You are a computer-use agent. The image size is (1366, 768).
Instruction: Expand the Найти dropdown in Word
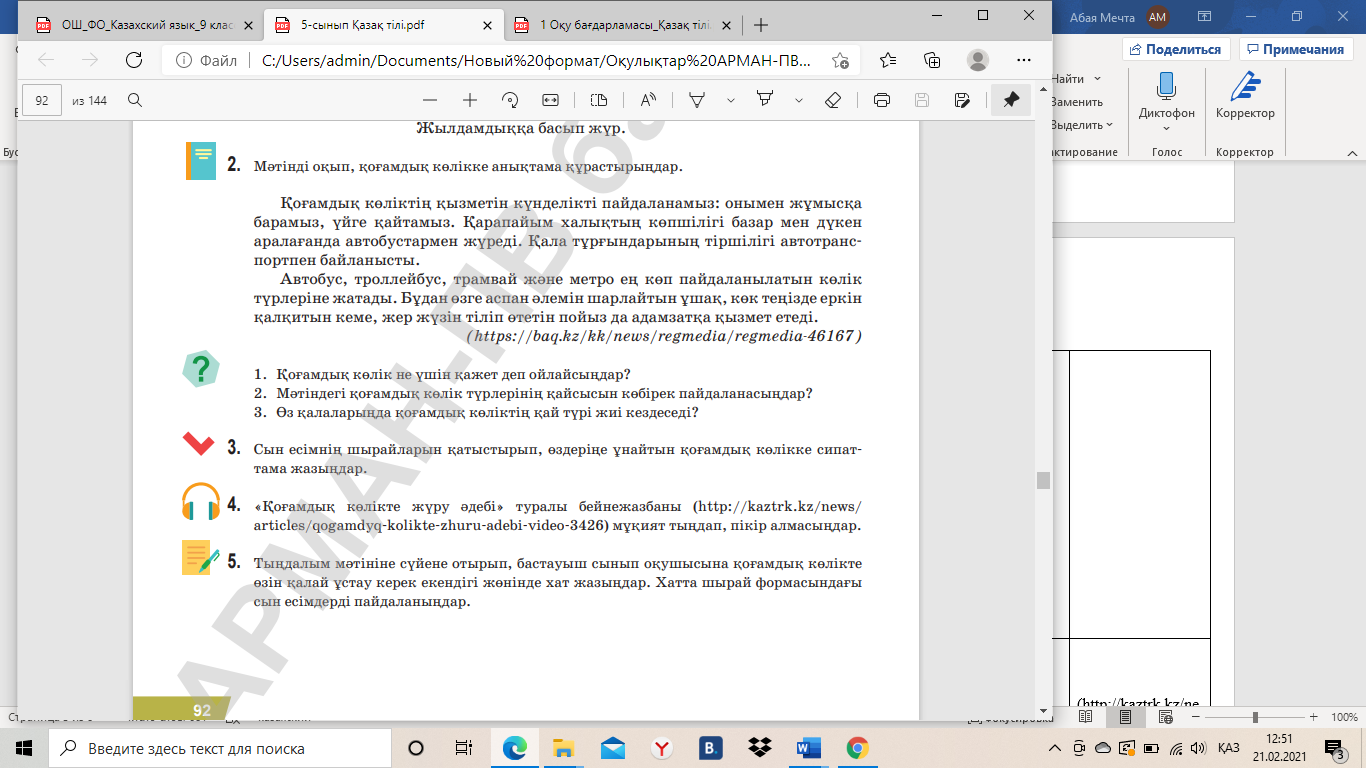pyautogui.click(x=1097, y=79)
